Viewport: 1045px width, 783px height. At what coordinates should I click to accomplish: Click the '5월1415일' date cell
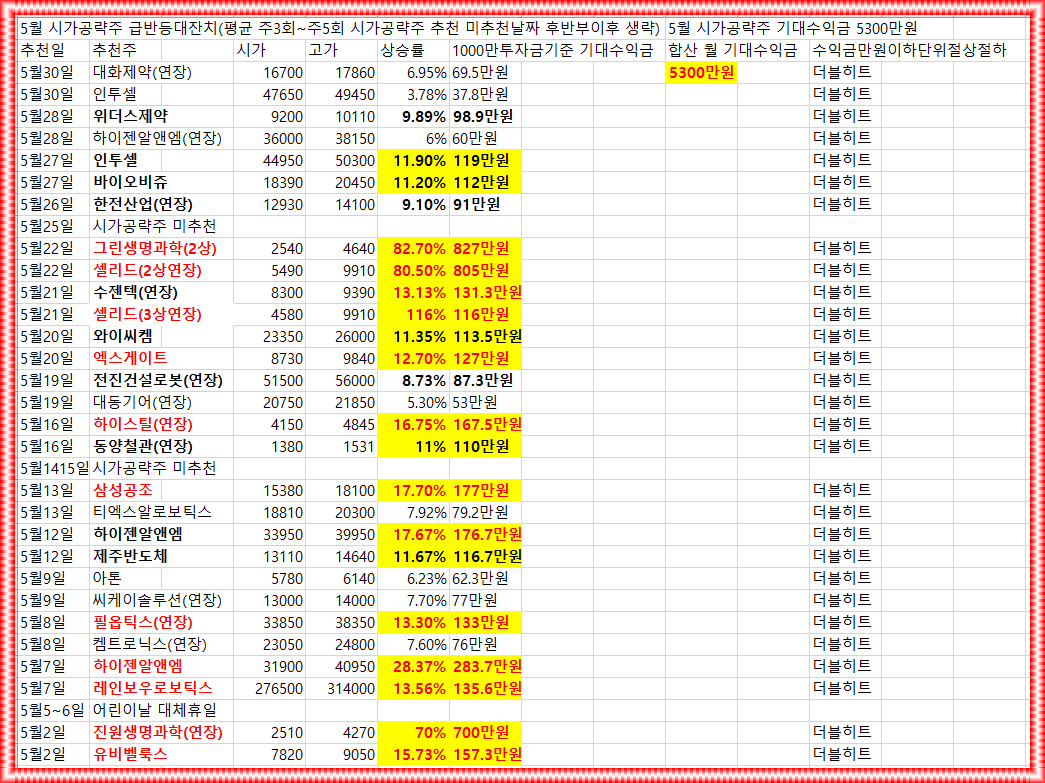click(53, 468)
